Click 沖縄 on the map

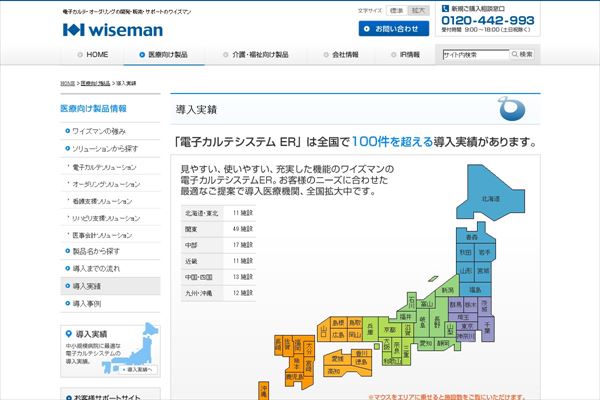coord(263,391)
